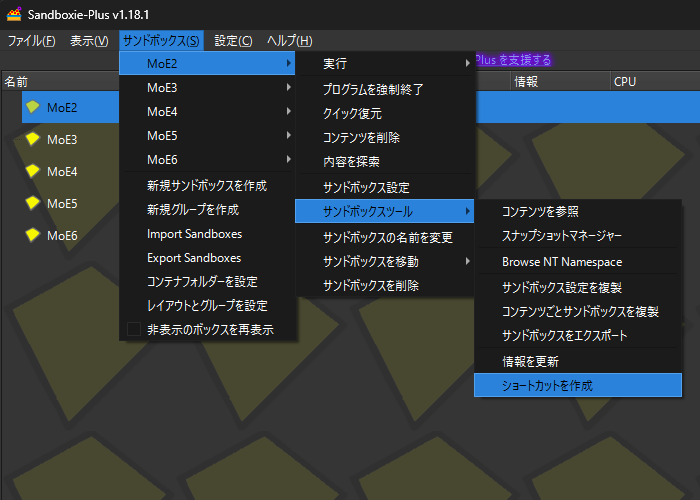Click the Sandboxie-Plus app icon in title bar

[x=14, y=14]
